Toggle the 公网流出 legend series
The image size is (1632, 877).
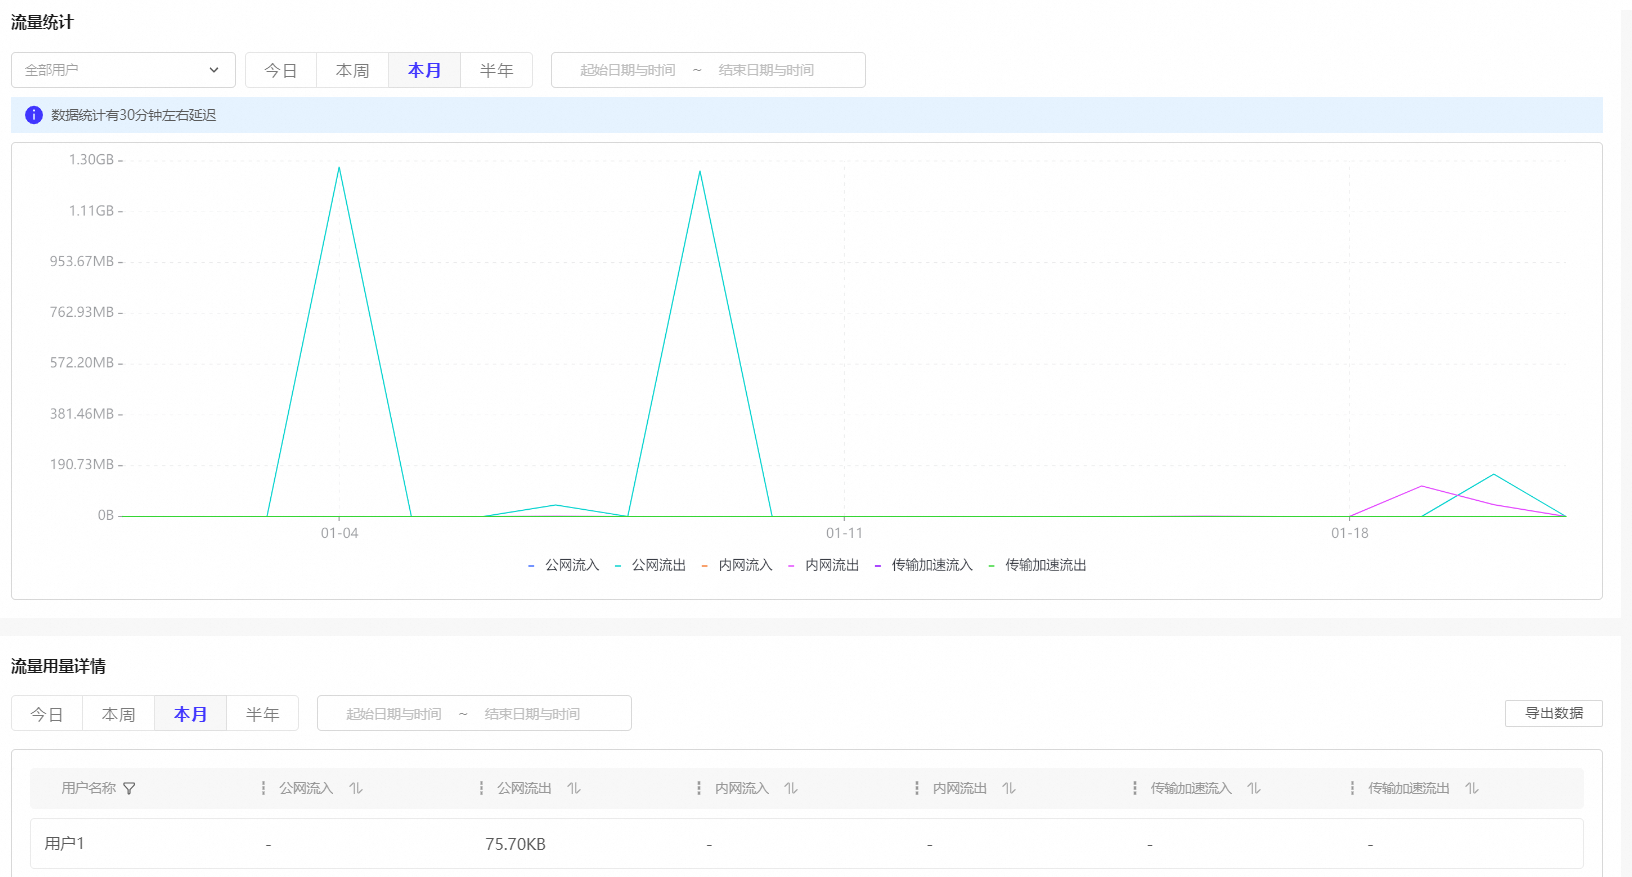[x=650, y=565]
